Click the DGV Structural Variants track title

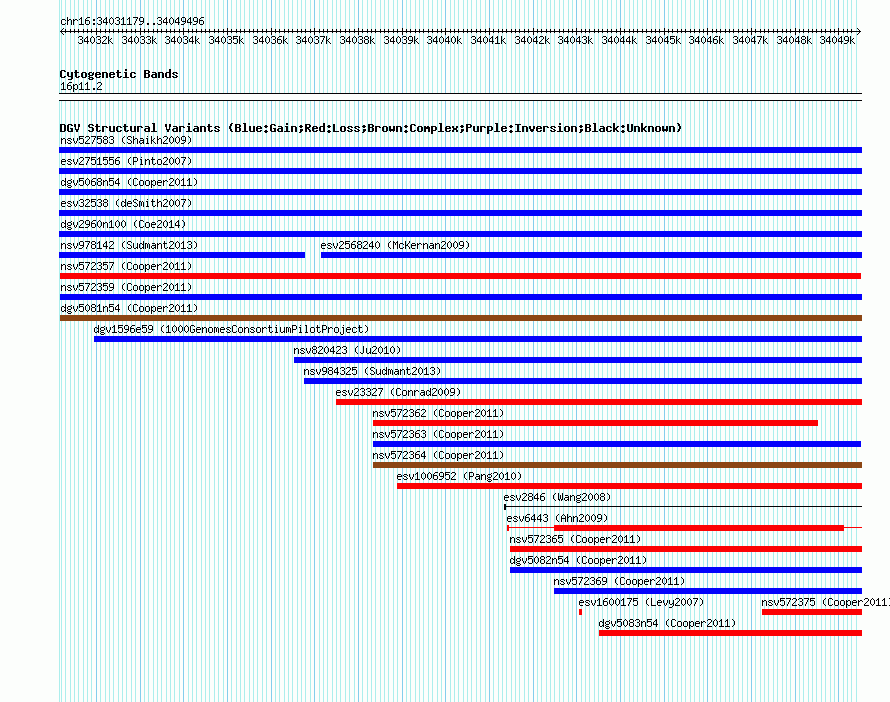point(371,128)
